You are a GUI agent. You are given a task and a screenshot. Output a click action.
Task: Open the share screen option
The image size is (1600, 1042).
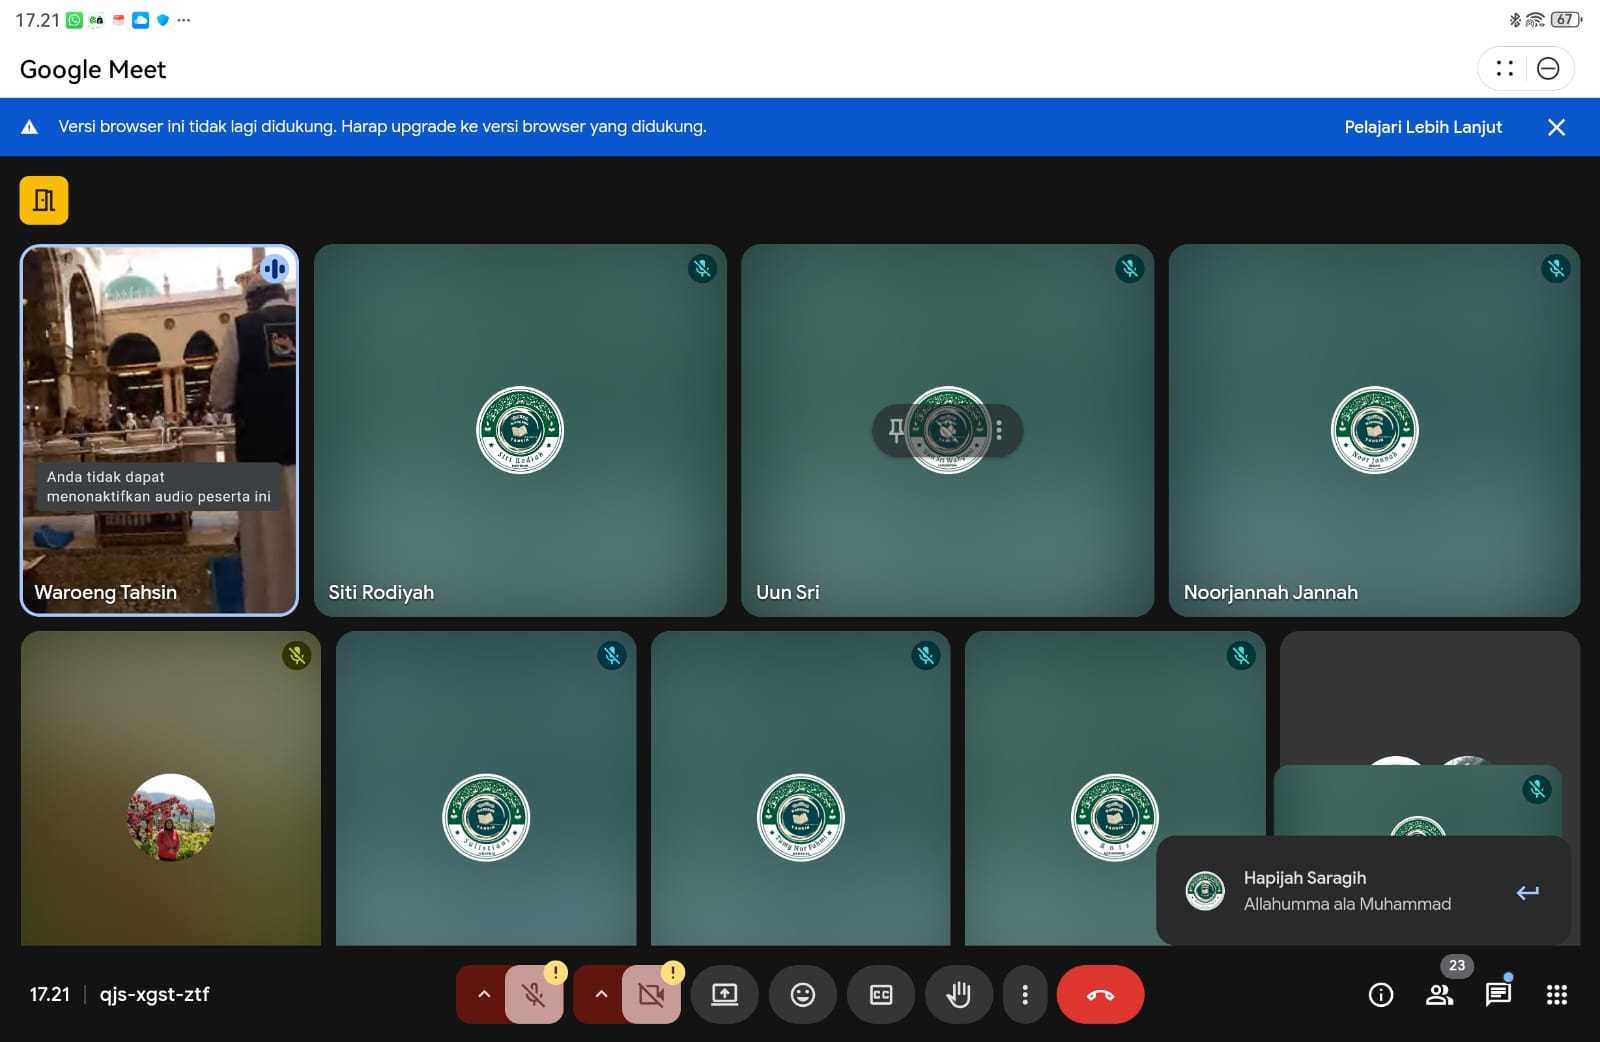click(724, 994)
